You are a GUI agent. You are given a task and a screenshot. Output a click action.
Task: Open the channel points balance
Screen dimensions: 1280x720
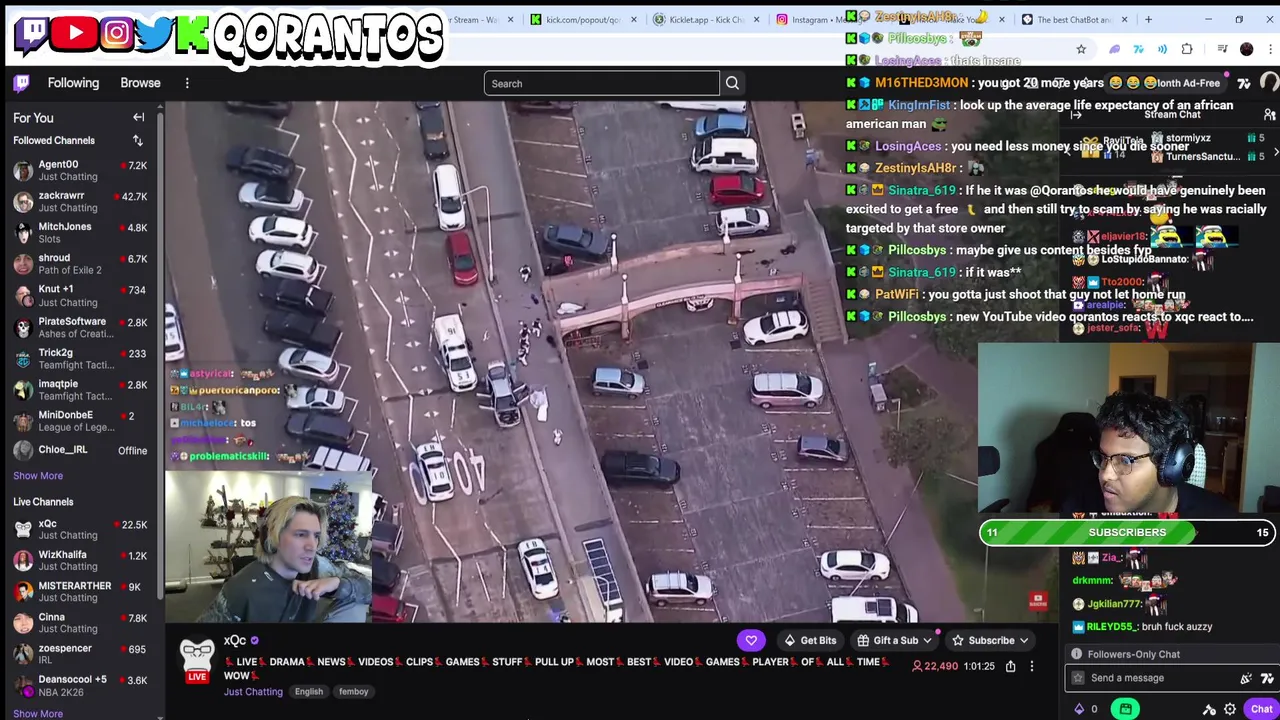click(1086, 709)
